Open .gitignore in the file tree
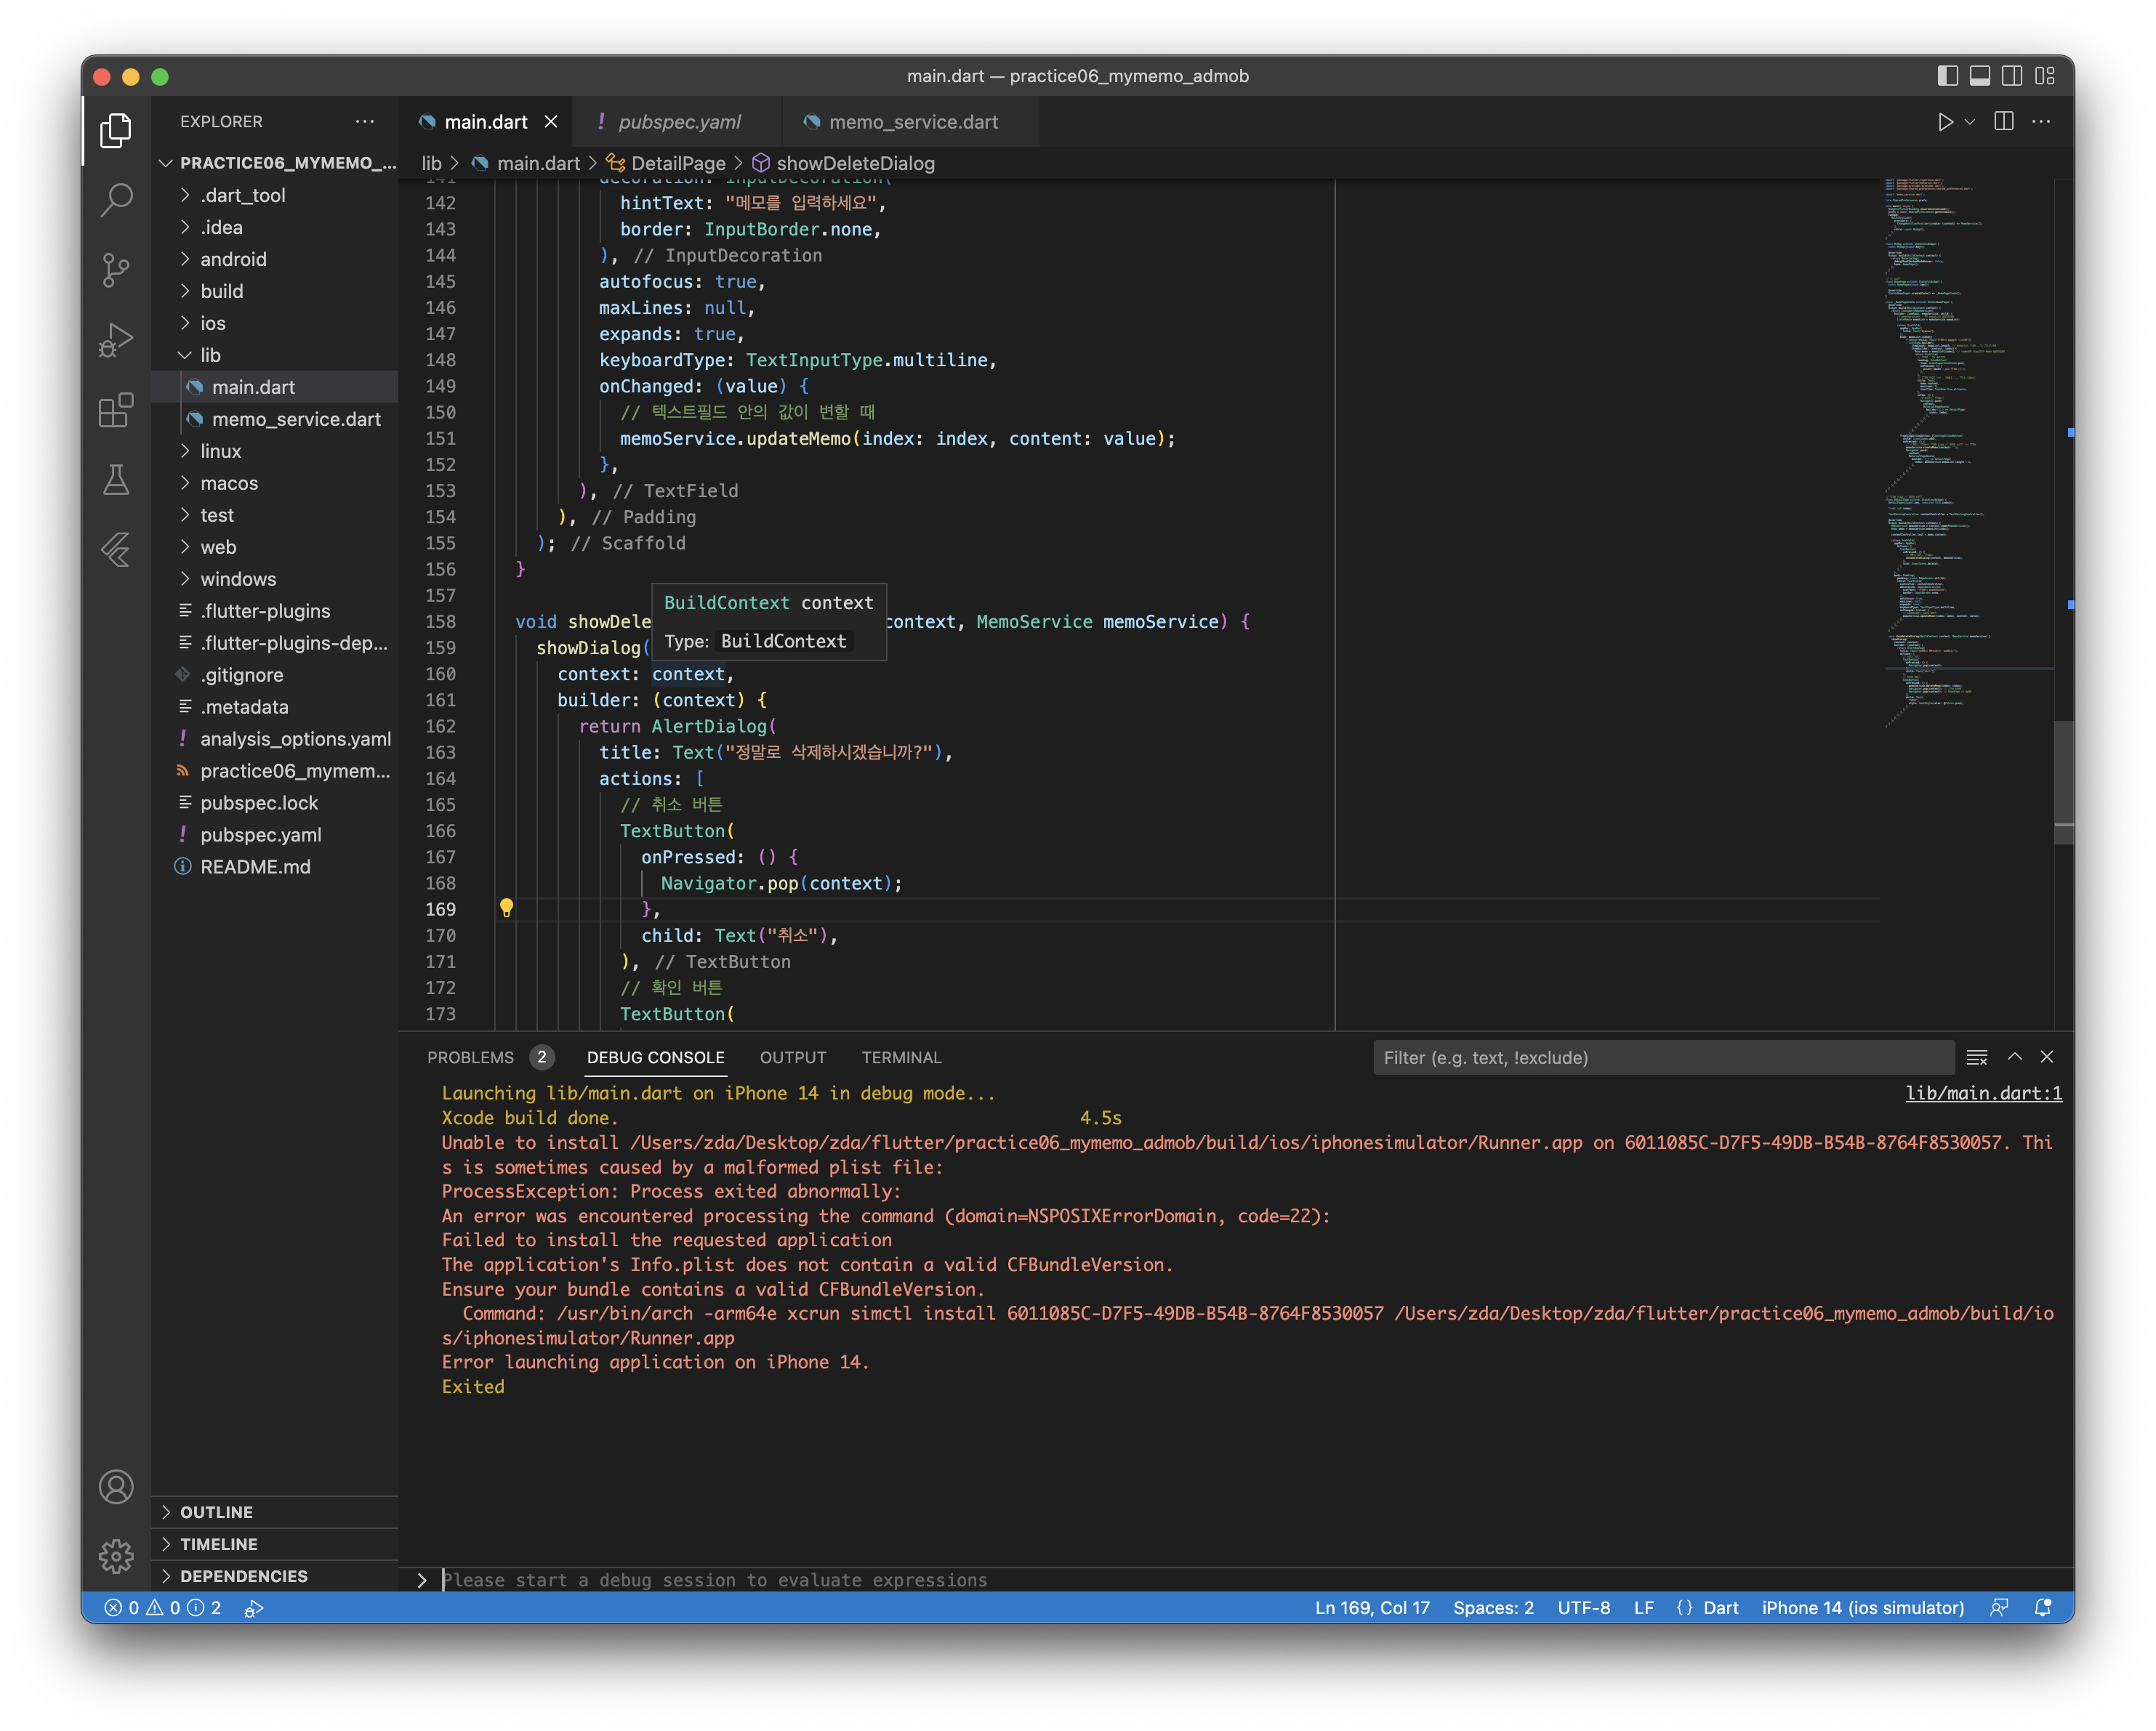 click(275, 675)
